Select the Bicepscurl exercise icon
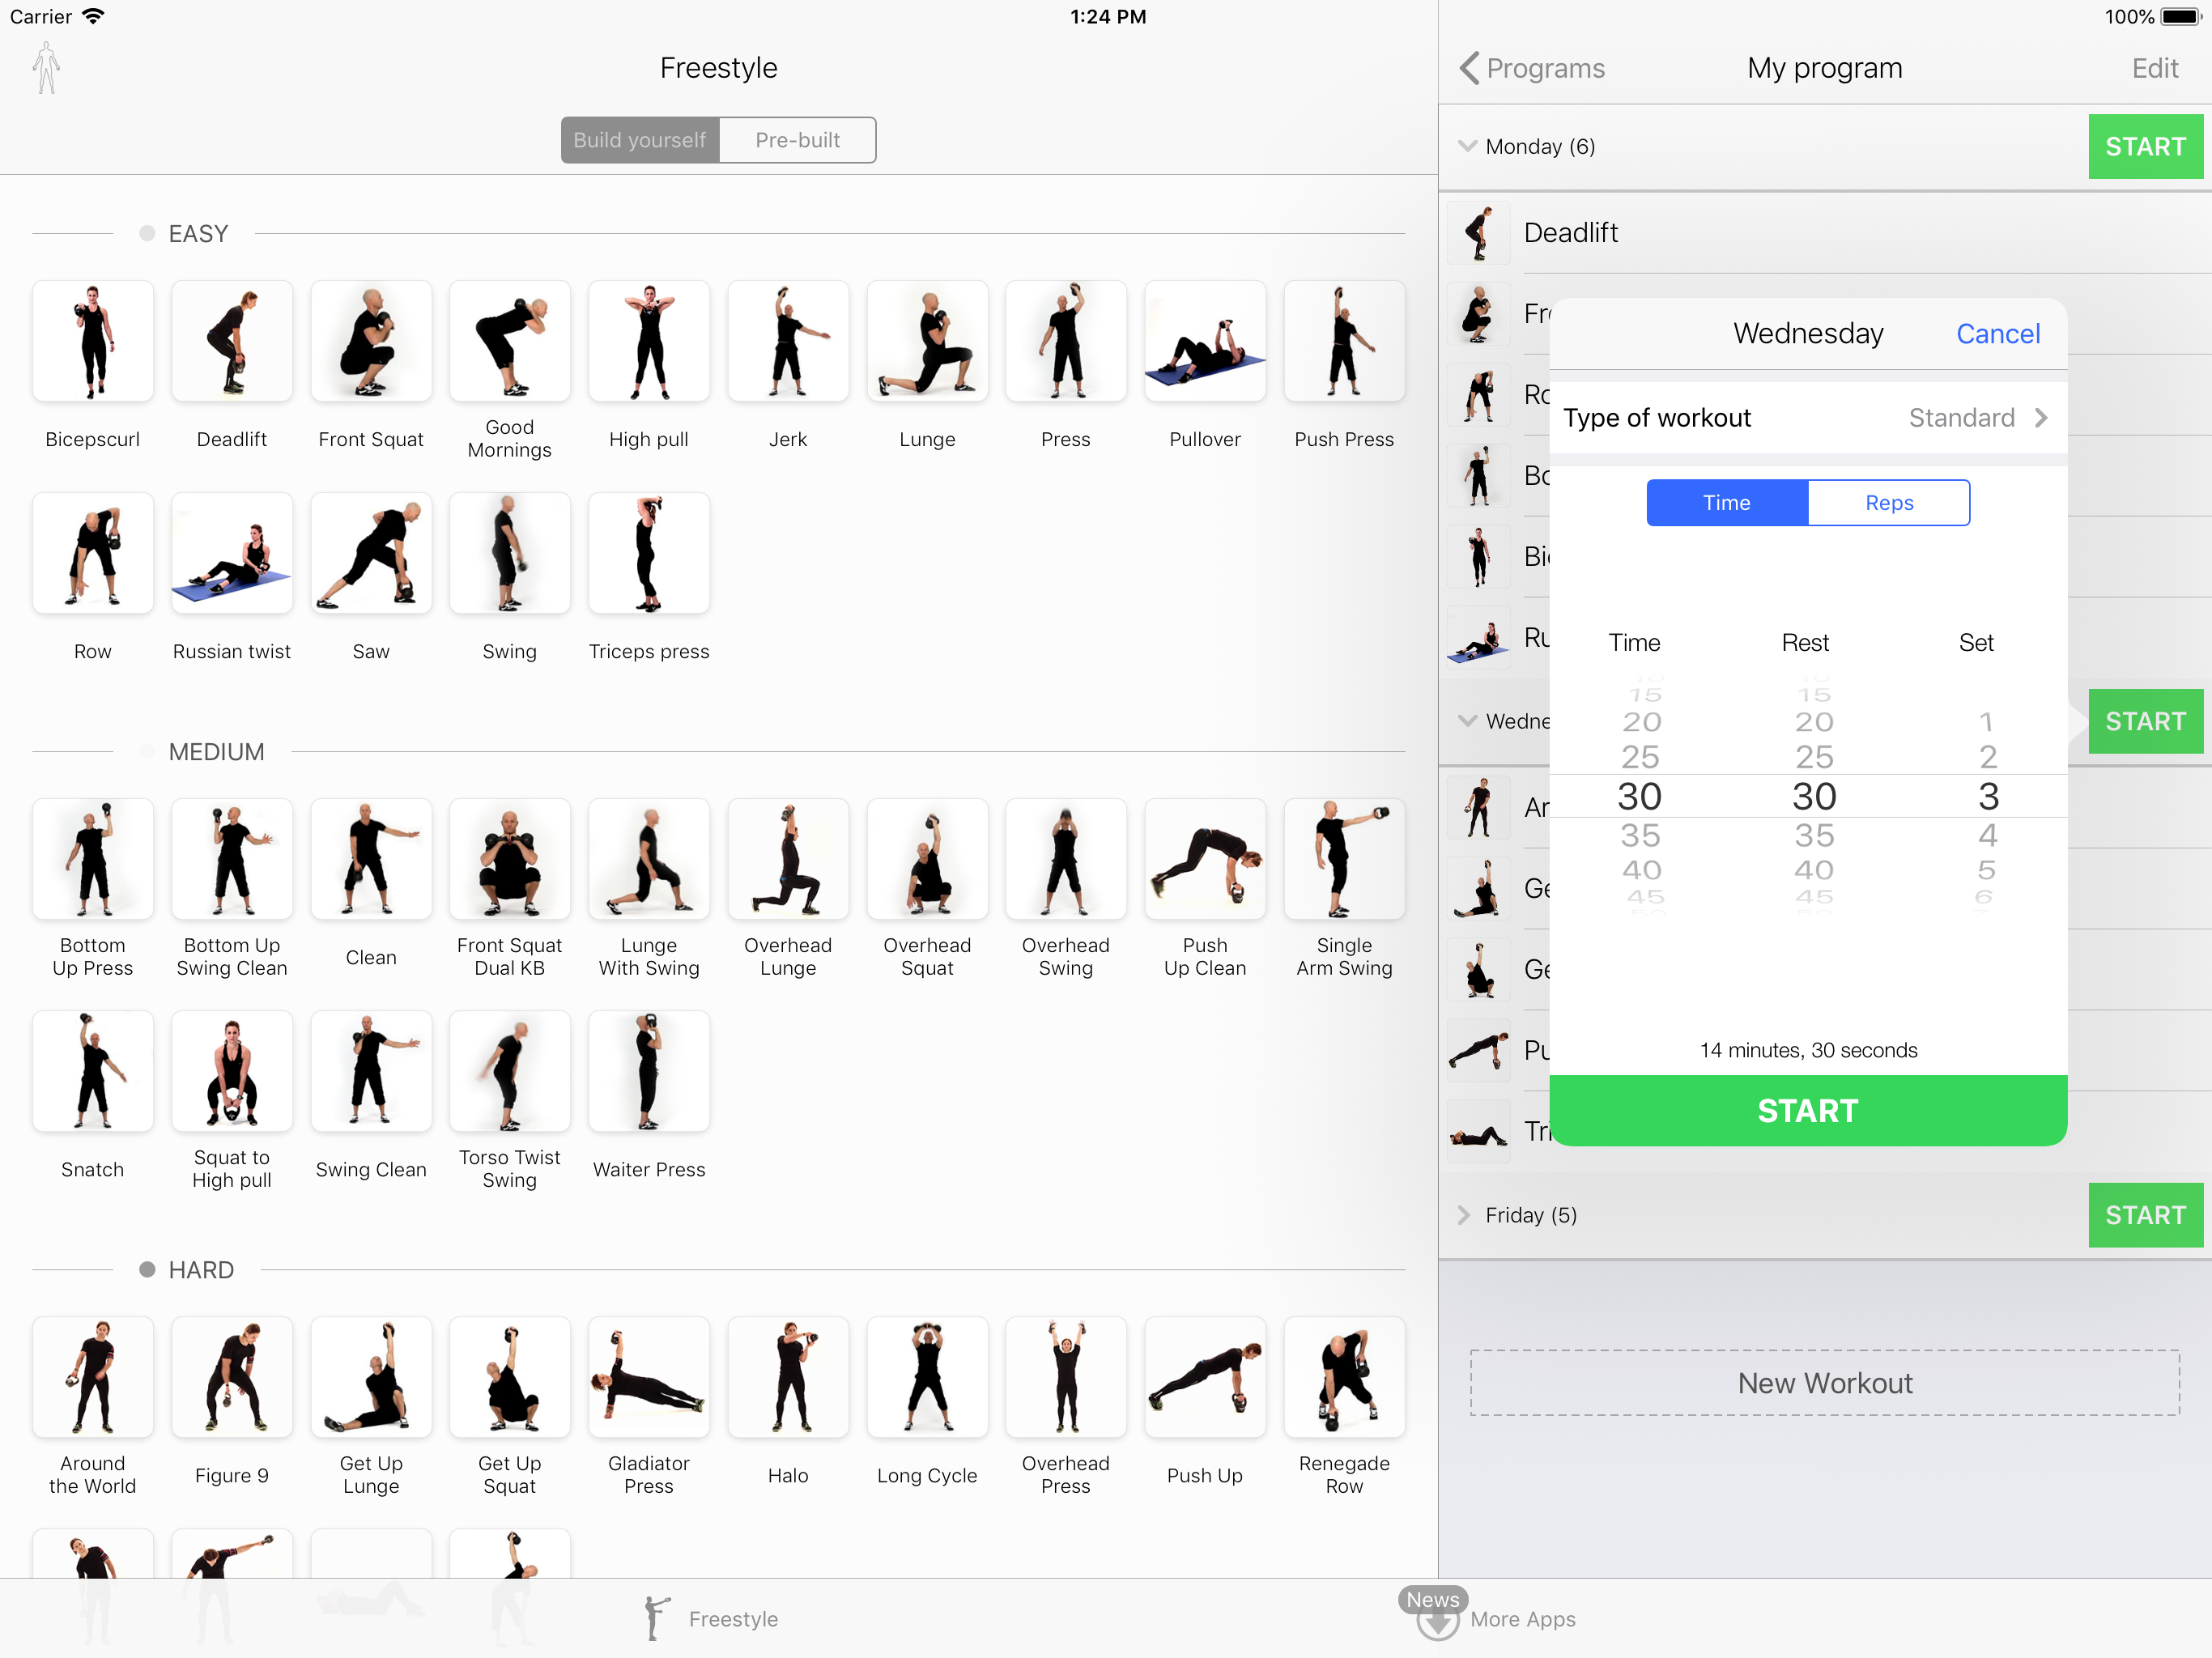2212x1658 pixels. [x=92, y=341]
